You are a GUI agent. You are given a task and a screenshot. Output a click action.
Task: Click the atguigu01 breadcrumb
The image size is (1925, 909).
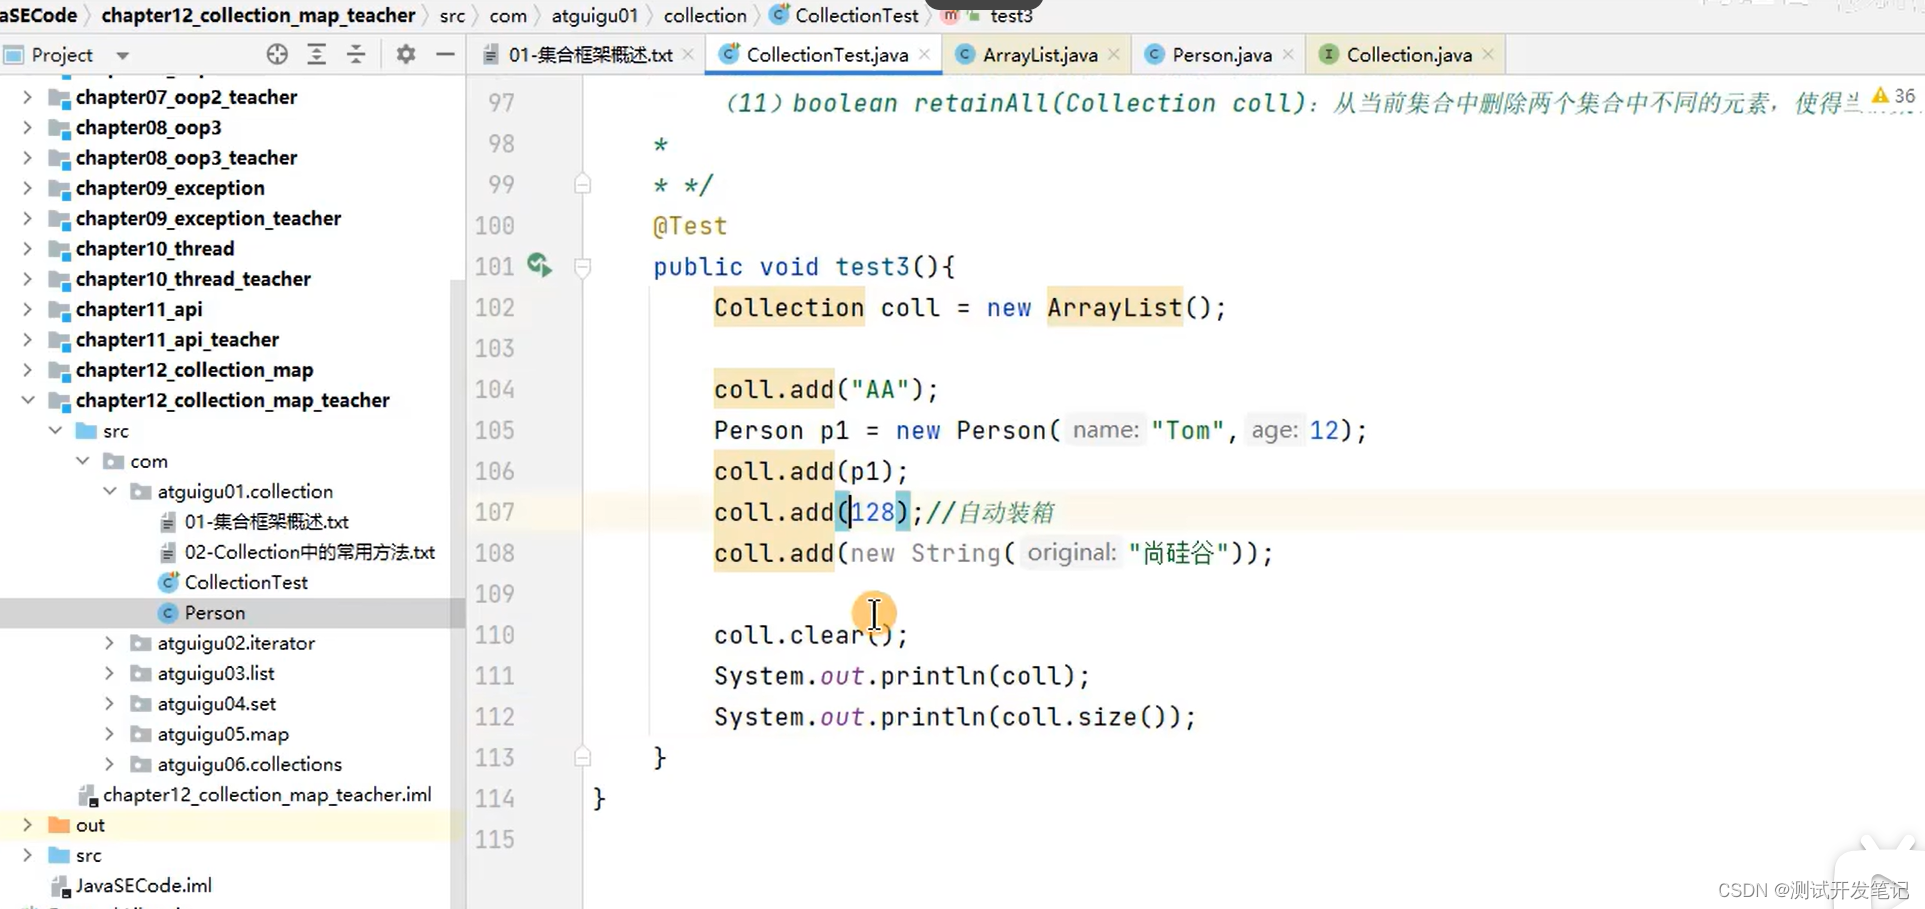click(594, 16)
